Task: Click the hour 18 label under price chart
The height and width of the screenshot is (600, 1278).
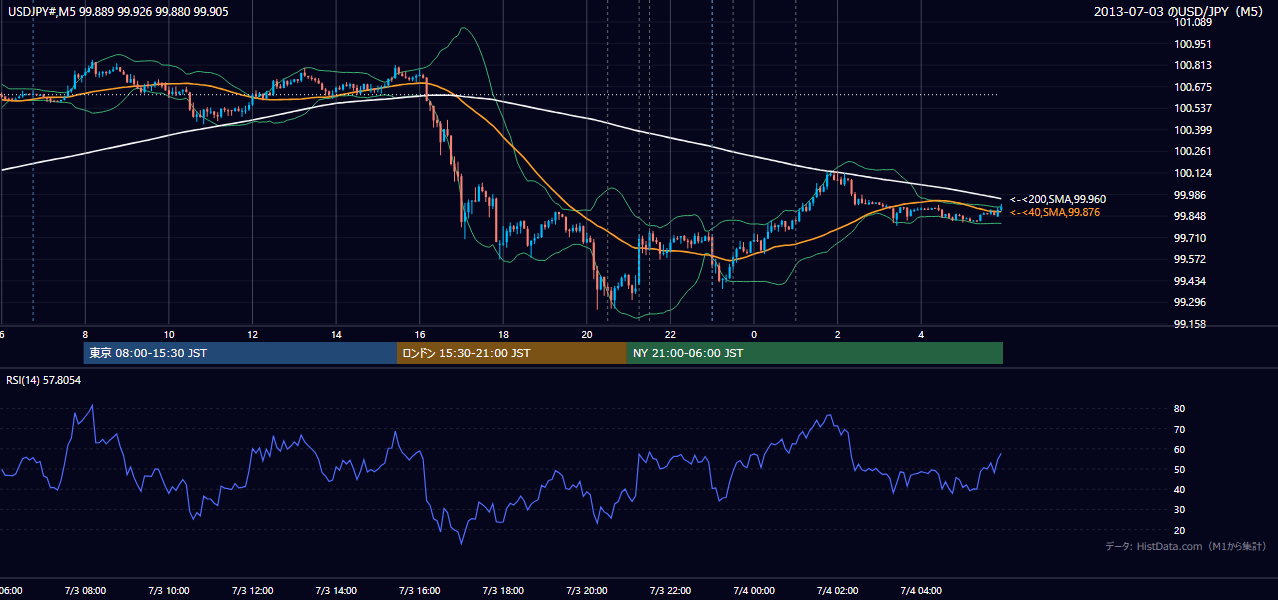Action: (x=504, y=335)
